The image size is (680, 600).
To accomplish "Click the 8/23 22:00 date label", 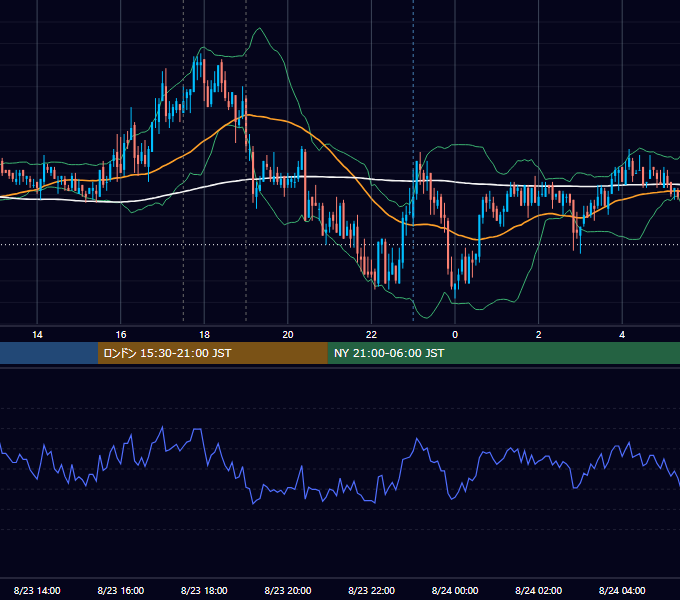I will pyautogui.click(x=372, y=590).
